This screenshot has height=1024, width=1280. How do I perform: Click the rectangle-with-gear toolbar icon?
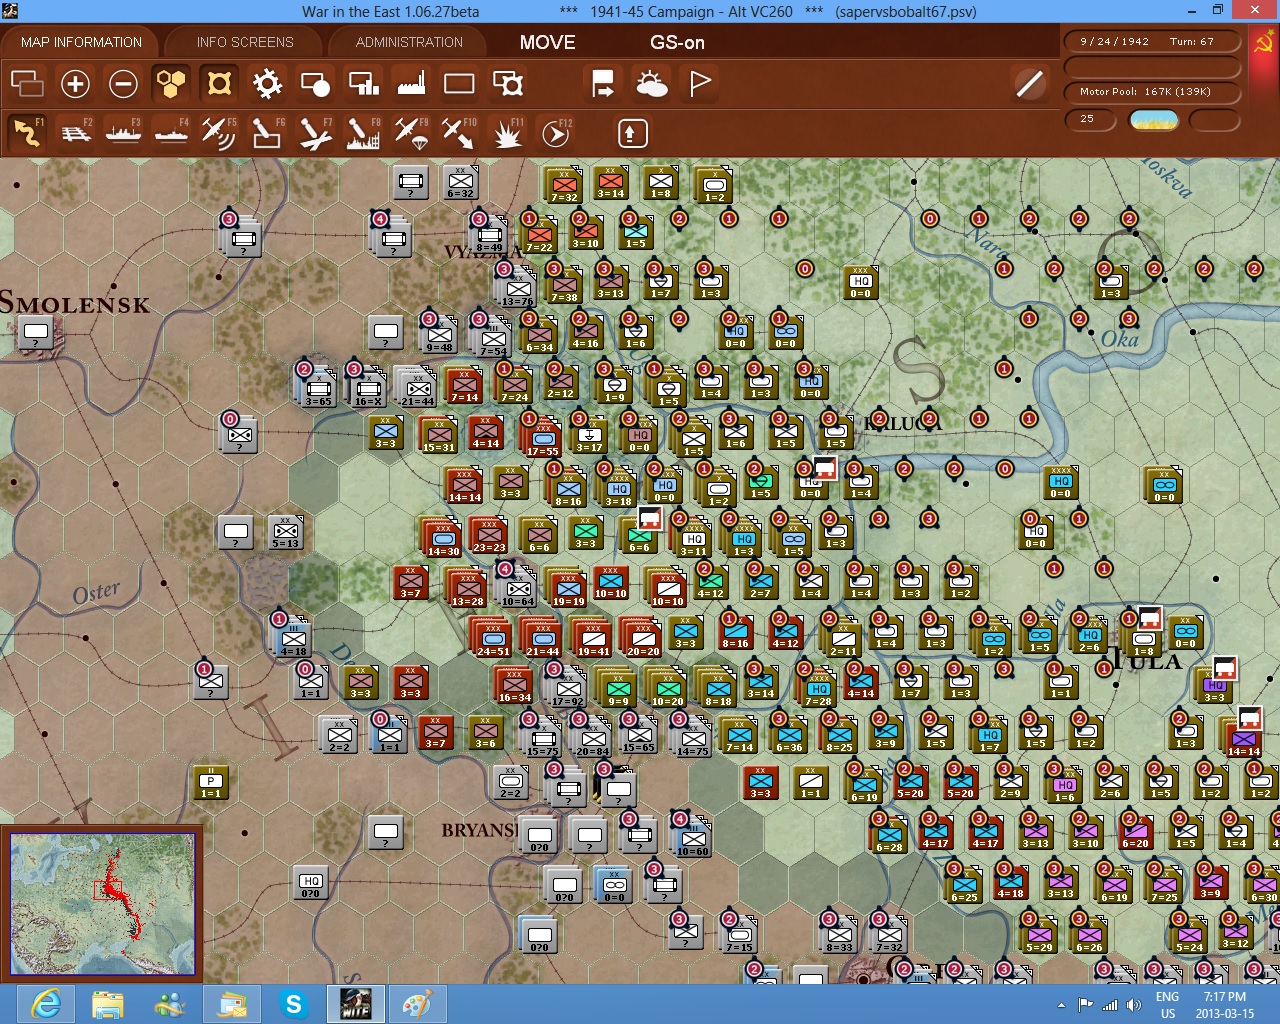pyautogui.click(x=508, y=83)
